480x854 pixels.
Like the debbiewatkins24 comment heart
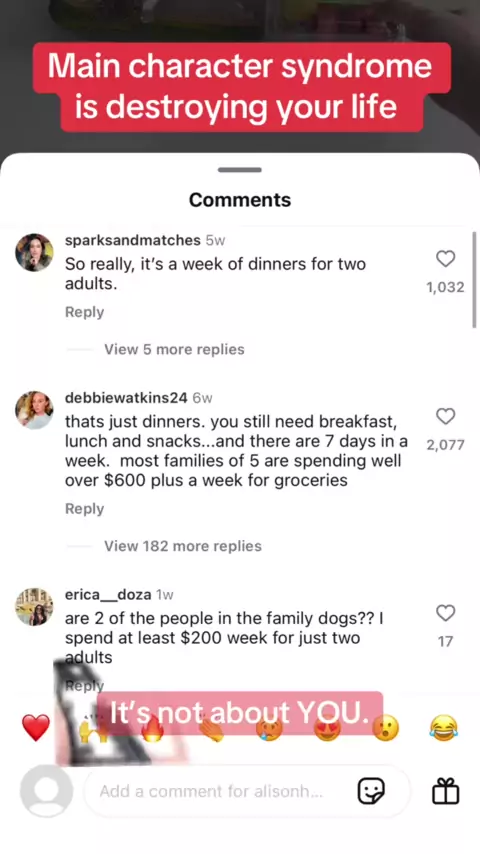[446, 417]
